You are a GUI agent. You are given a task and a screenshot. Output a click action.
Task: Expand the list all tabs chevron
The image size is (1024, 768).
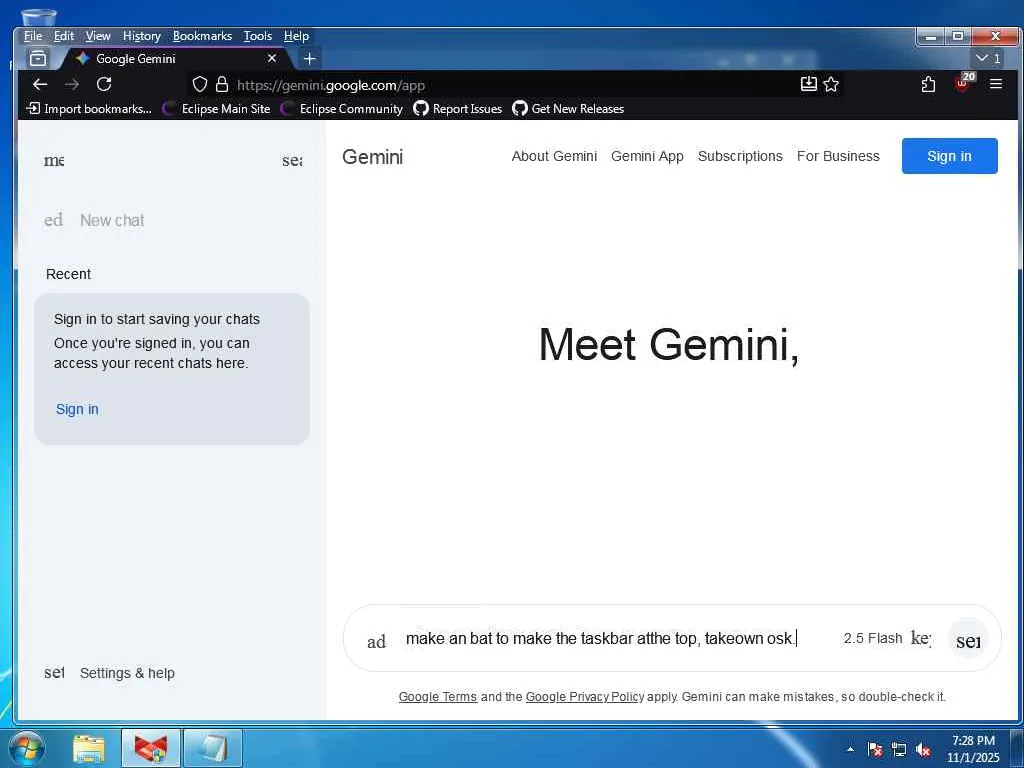(x=987, y=59)
